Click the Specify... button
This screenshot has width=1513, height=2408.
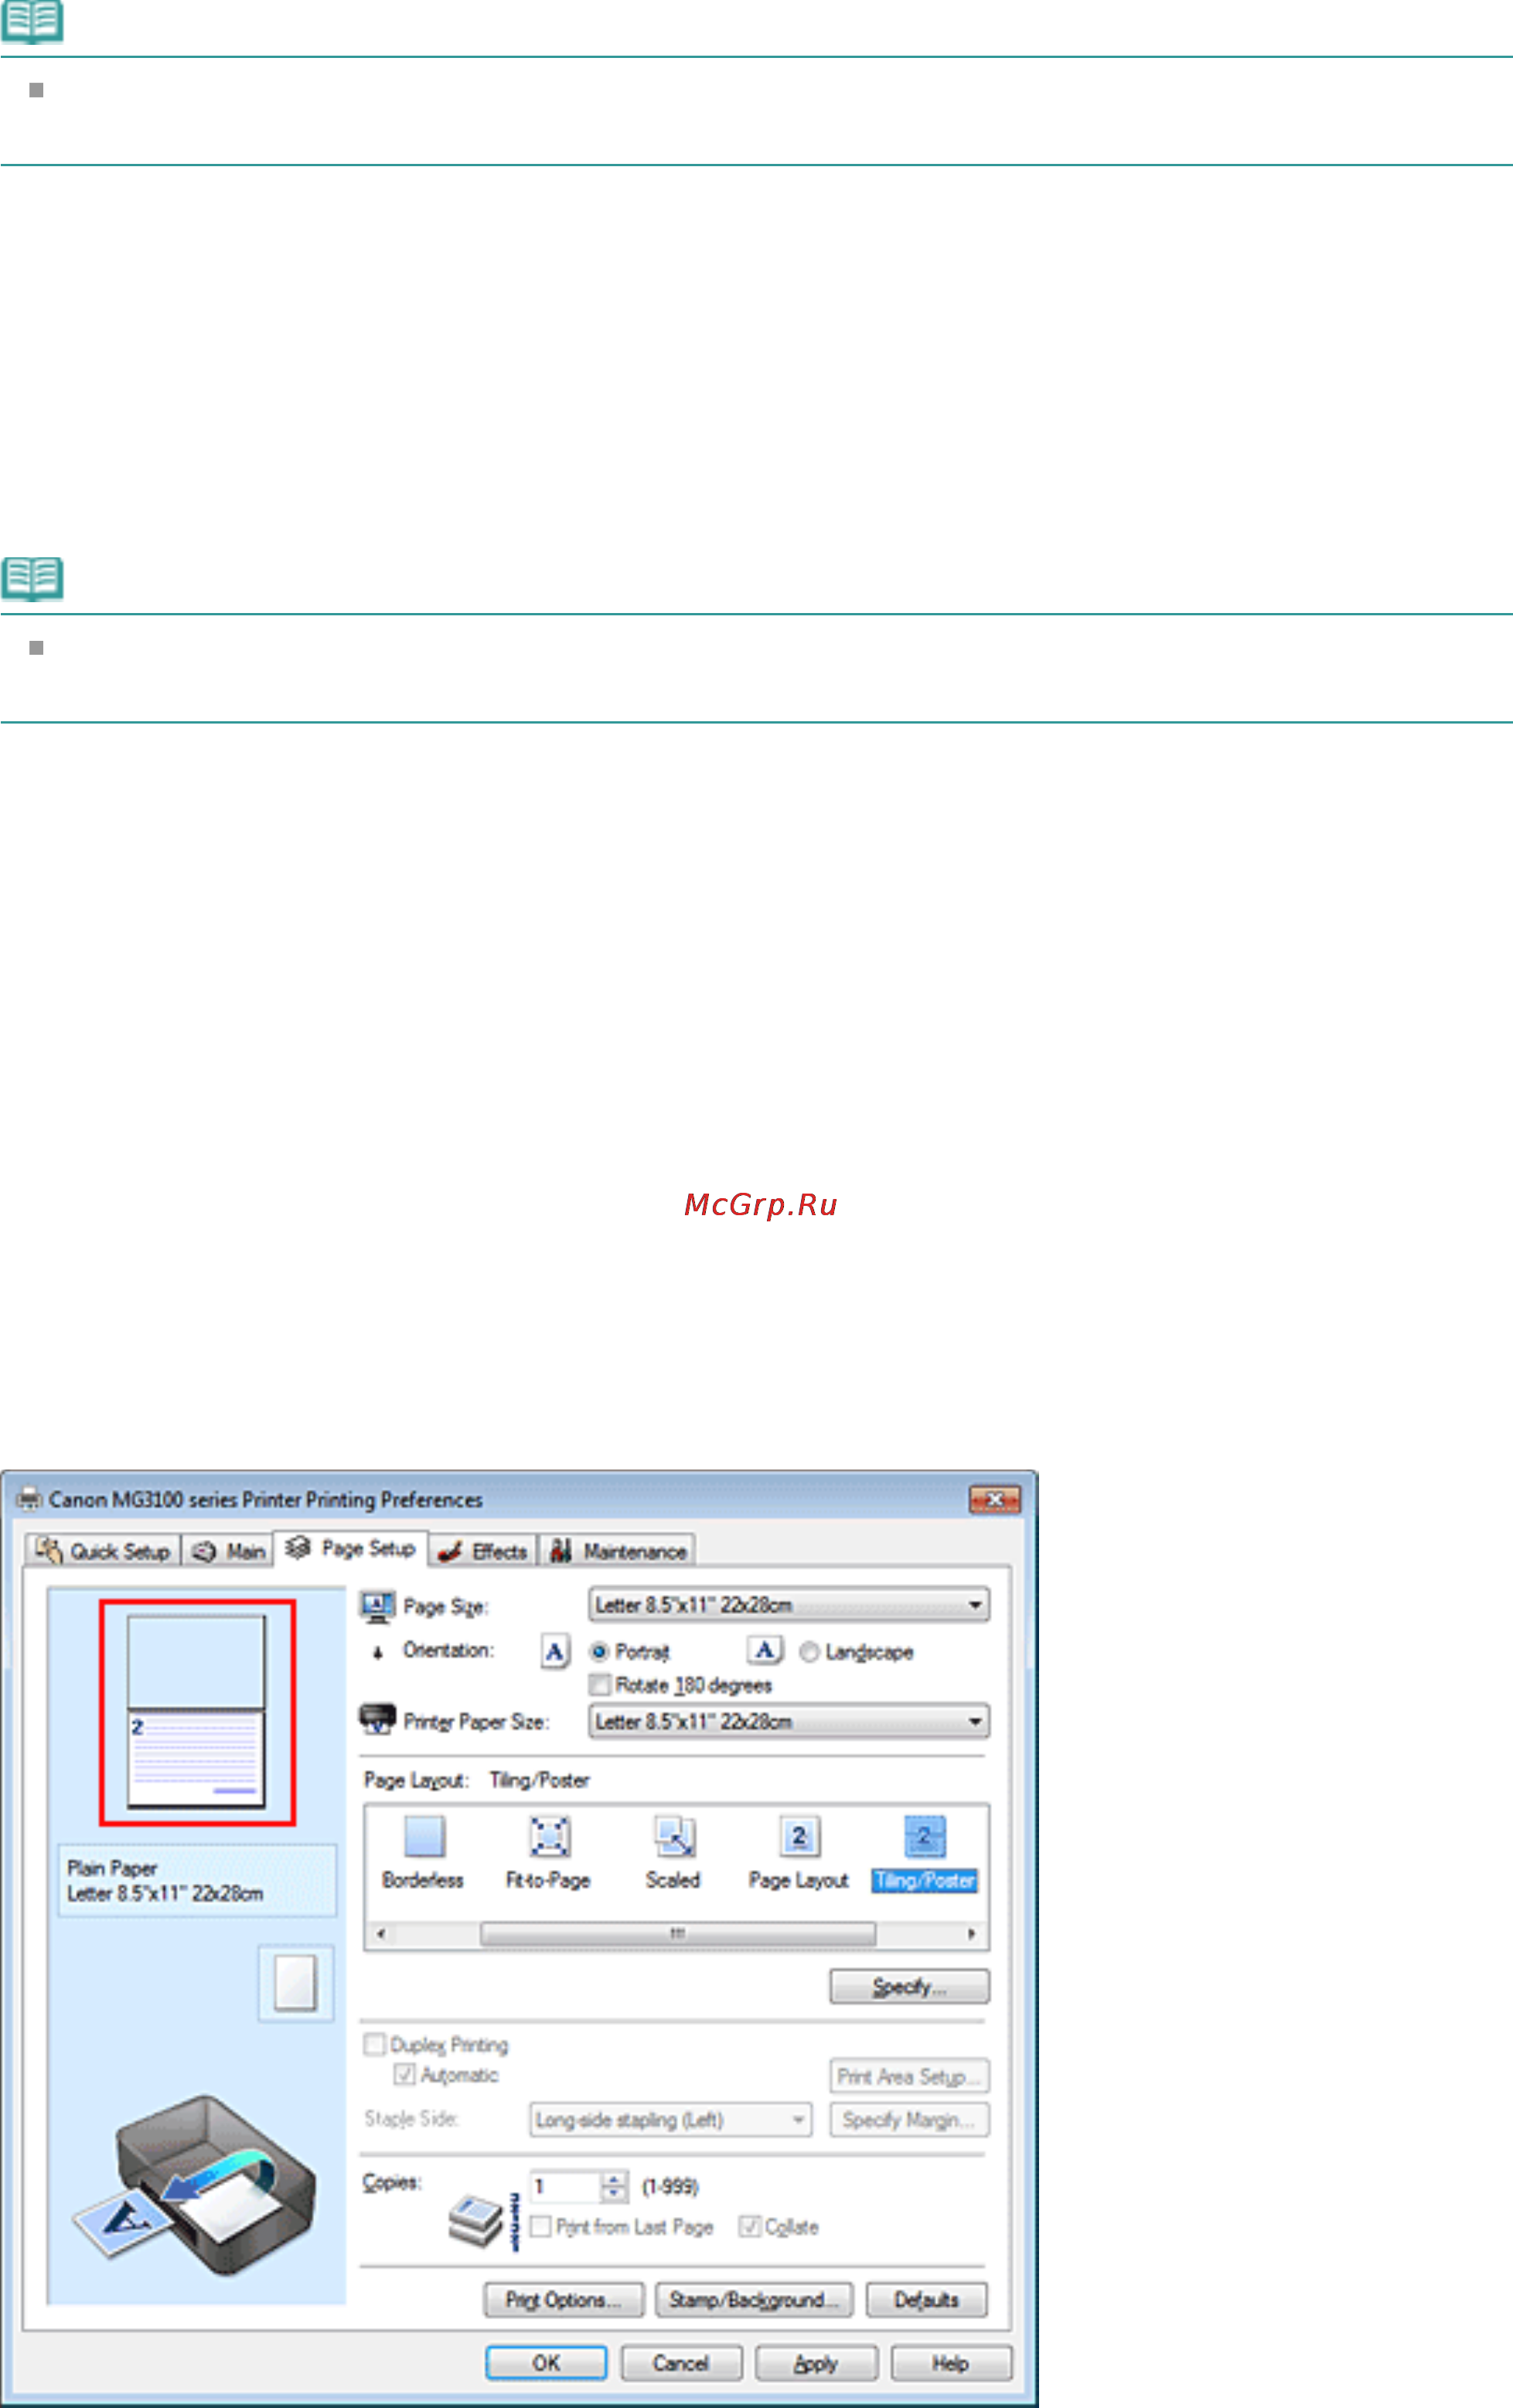click(909, 1986)
